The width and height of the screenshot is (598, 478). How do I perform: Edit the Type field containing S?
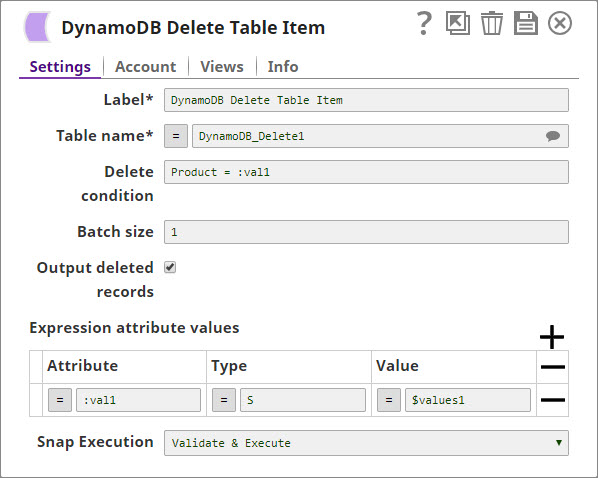[303, 400]
